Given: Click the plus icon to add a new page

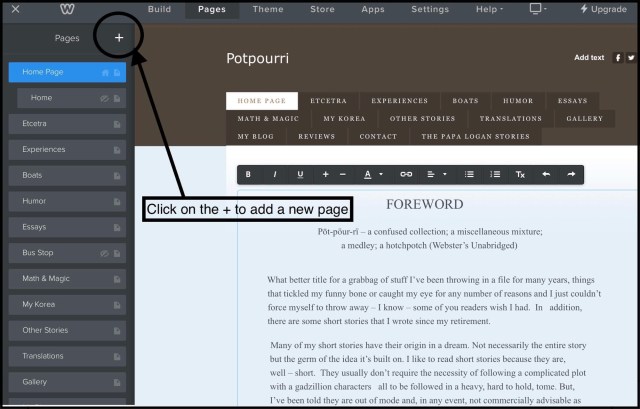Looking at the screenshot, I should 118,38.
